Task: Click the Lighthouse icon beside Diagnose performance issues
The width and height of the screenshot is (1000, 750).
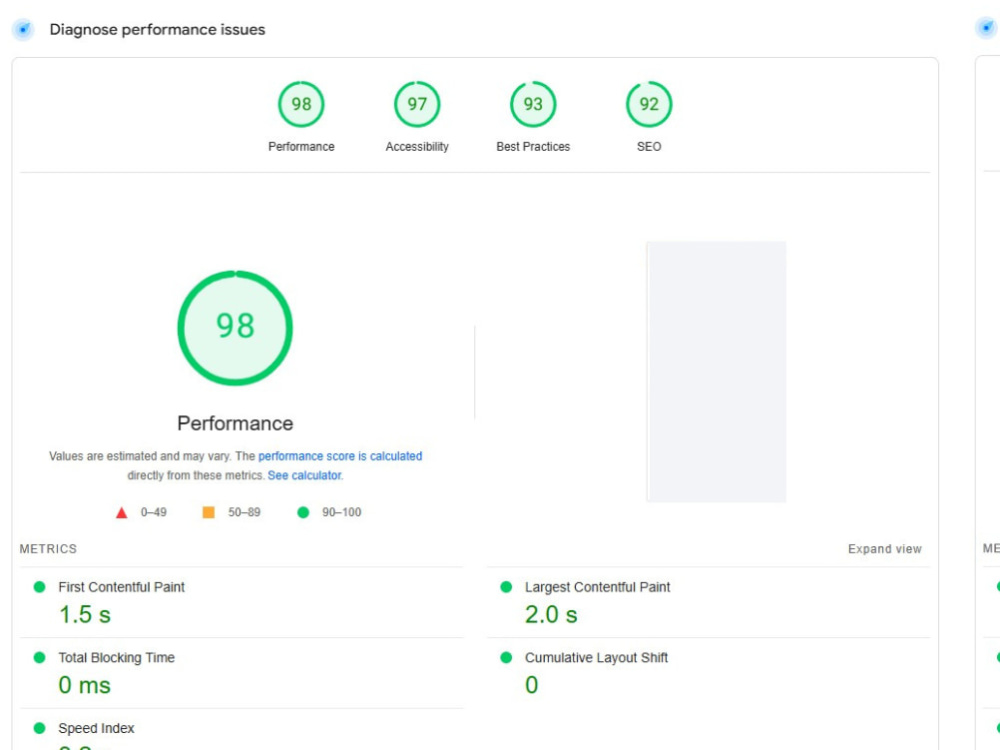Action: [x=23, y=29]
